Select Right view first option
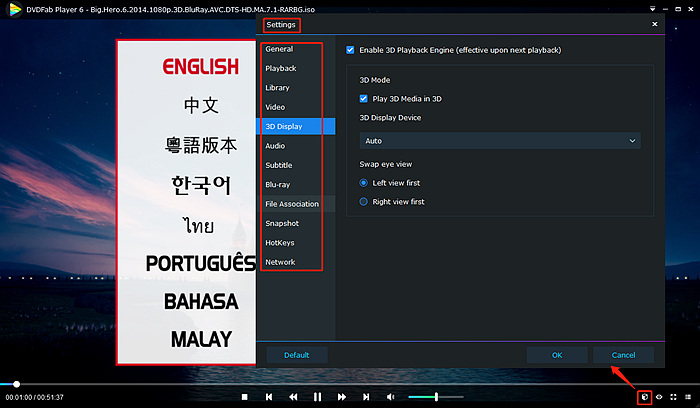The height and width of the screenshot is (408, 700). [364, 202]
